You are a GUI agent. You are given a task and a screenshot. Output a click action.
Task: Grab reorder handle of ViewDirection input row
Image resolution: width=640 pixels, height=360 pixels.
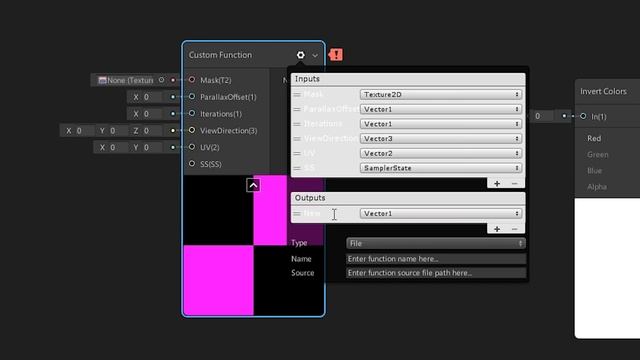pos(297,139)
